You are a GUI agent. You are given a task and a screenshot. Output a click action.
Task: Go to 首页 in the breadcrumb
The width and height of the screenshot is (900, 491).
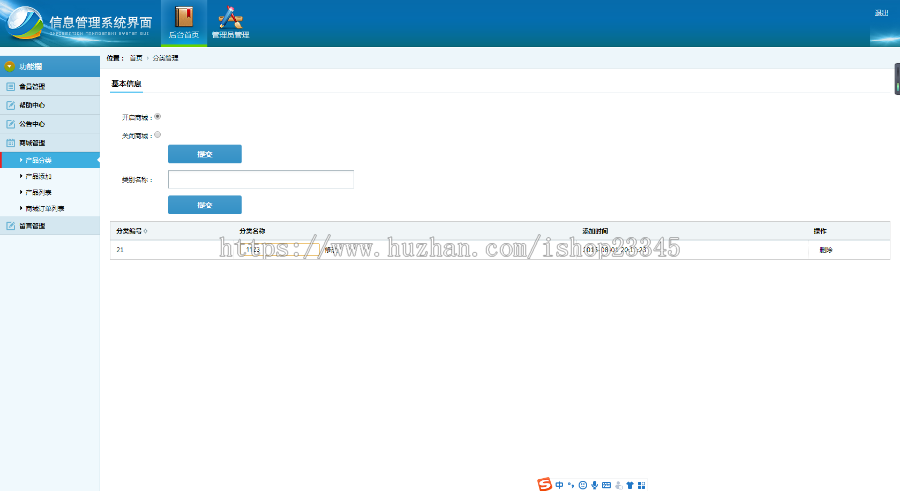(x=136, y=58)
